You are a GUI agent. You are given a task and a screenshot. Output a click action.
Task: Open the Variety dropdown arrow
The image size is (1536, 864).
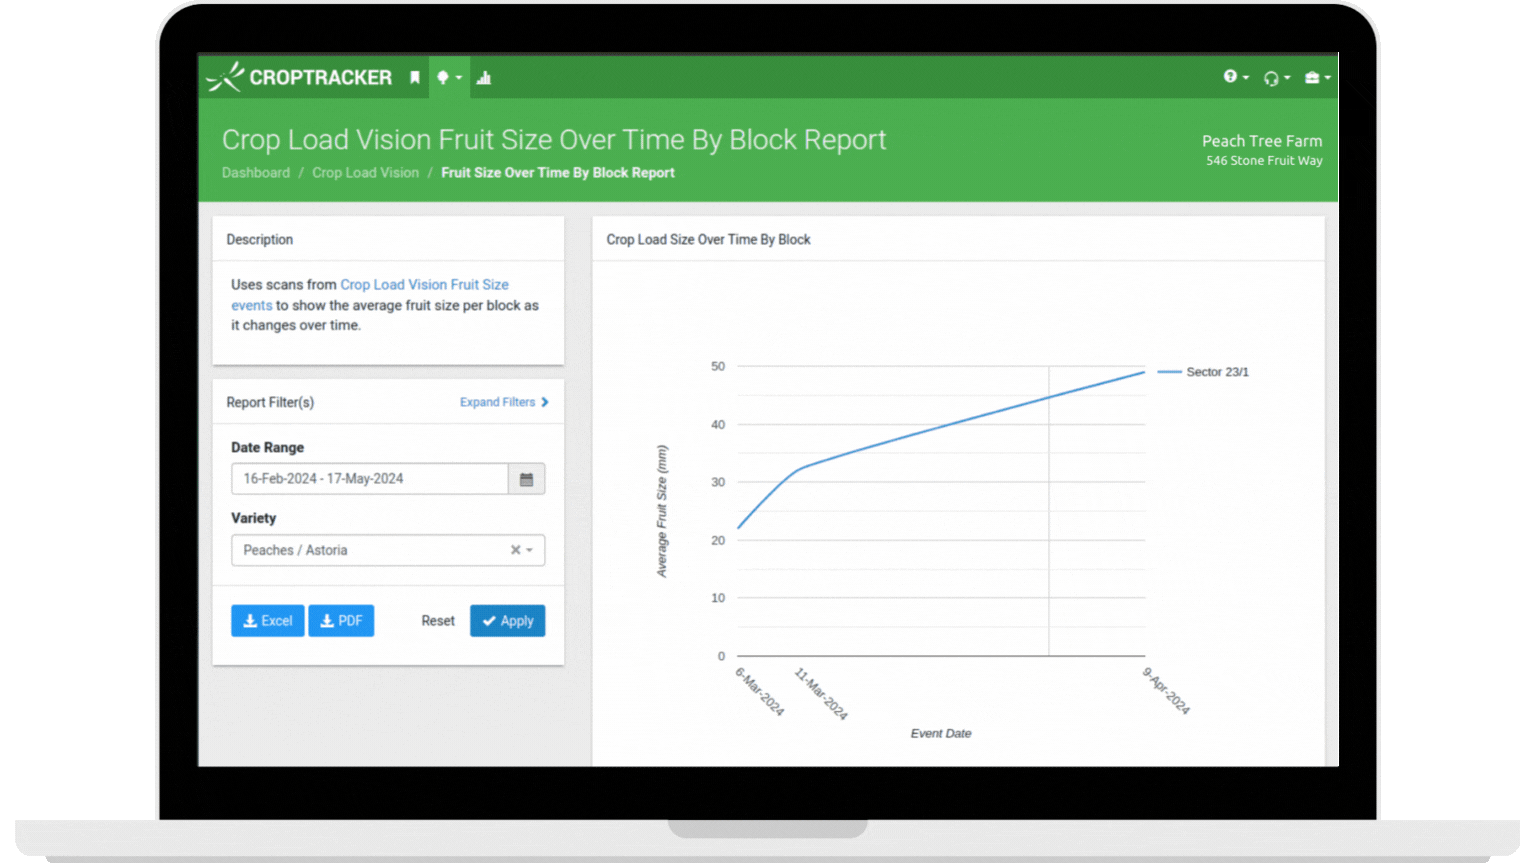530,550
